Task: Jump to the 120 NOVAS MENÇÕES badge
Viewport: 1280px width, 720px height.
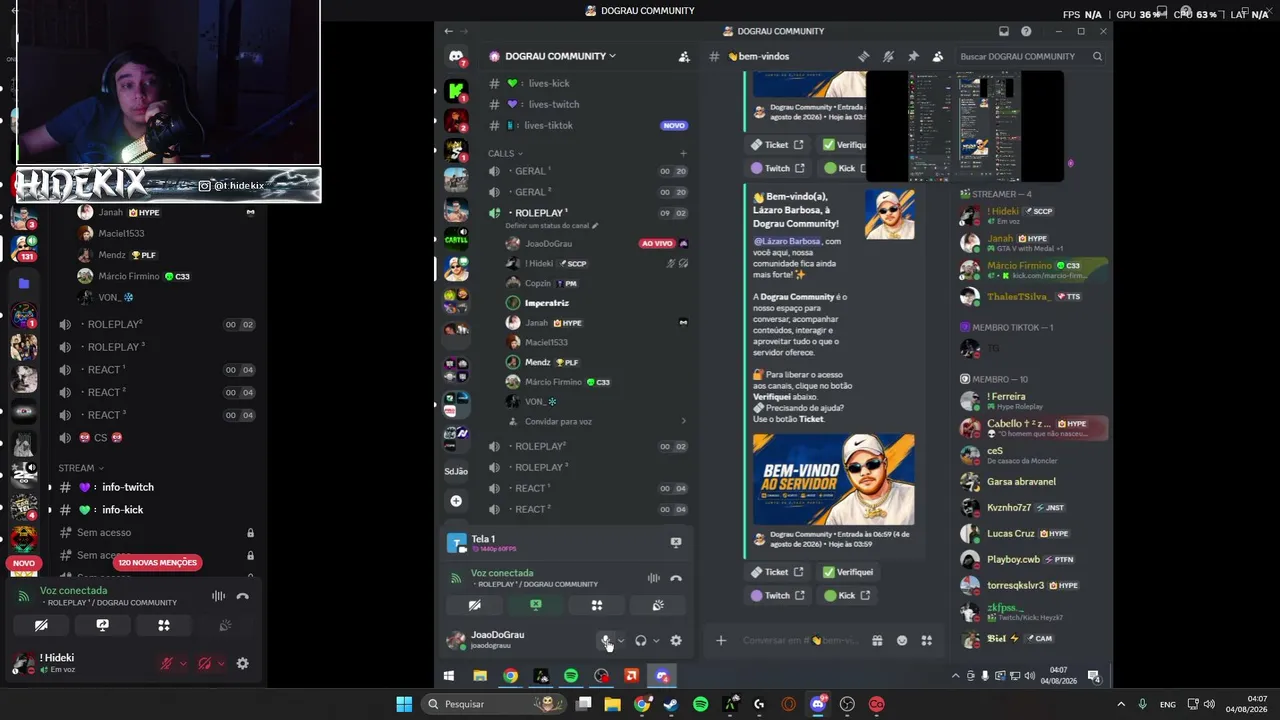Action: (157, 563)
